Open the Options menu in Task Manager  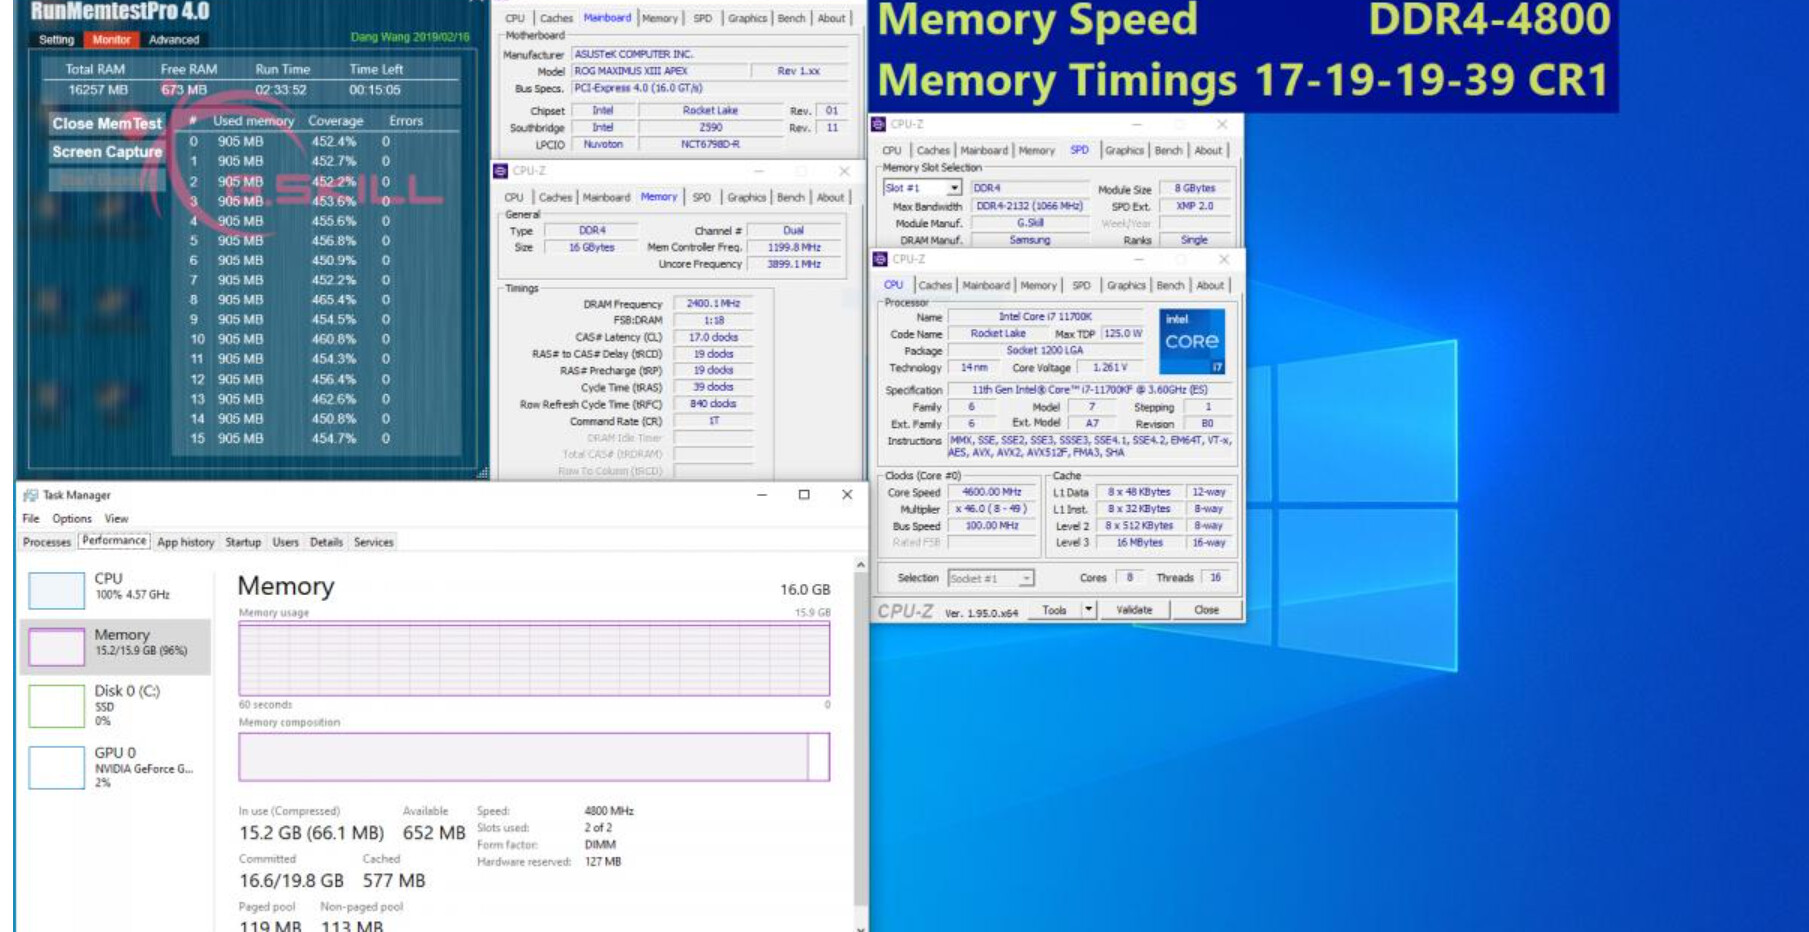(x=71, y=519)
